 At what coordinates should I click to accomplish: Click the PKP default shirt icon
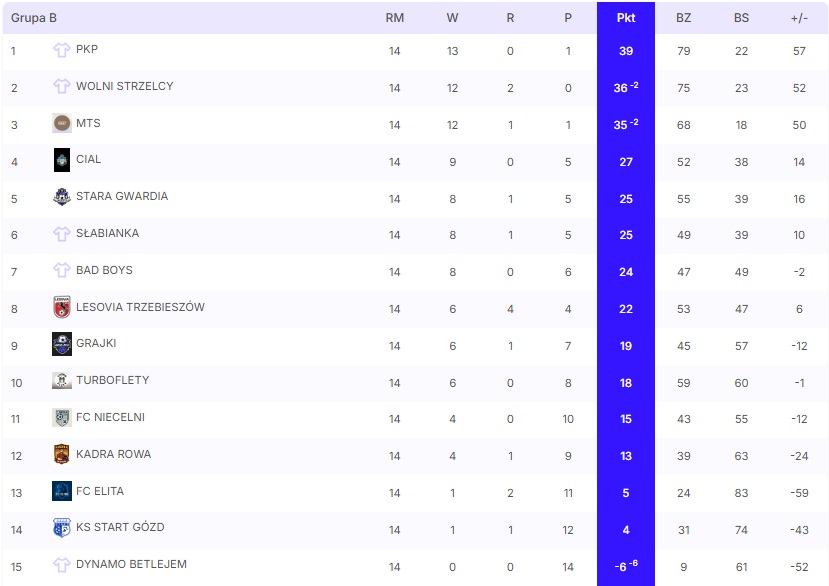62,50
